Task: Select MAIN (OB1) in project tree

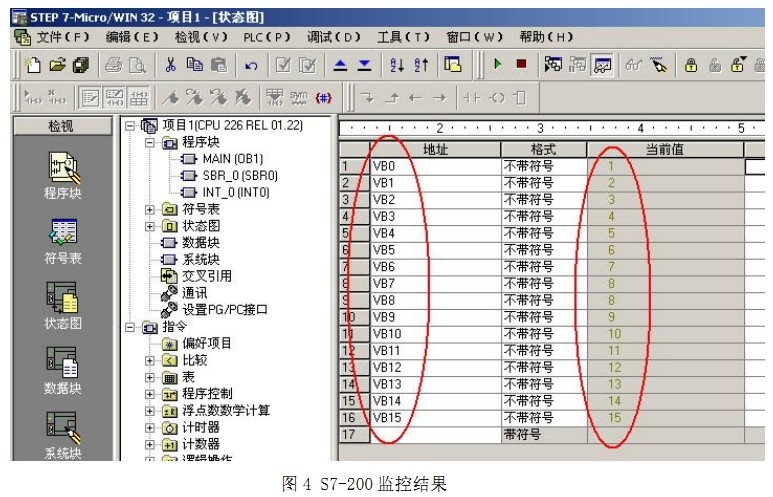Action: (233, 159)
